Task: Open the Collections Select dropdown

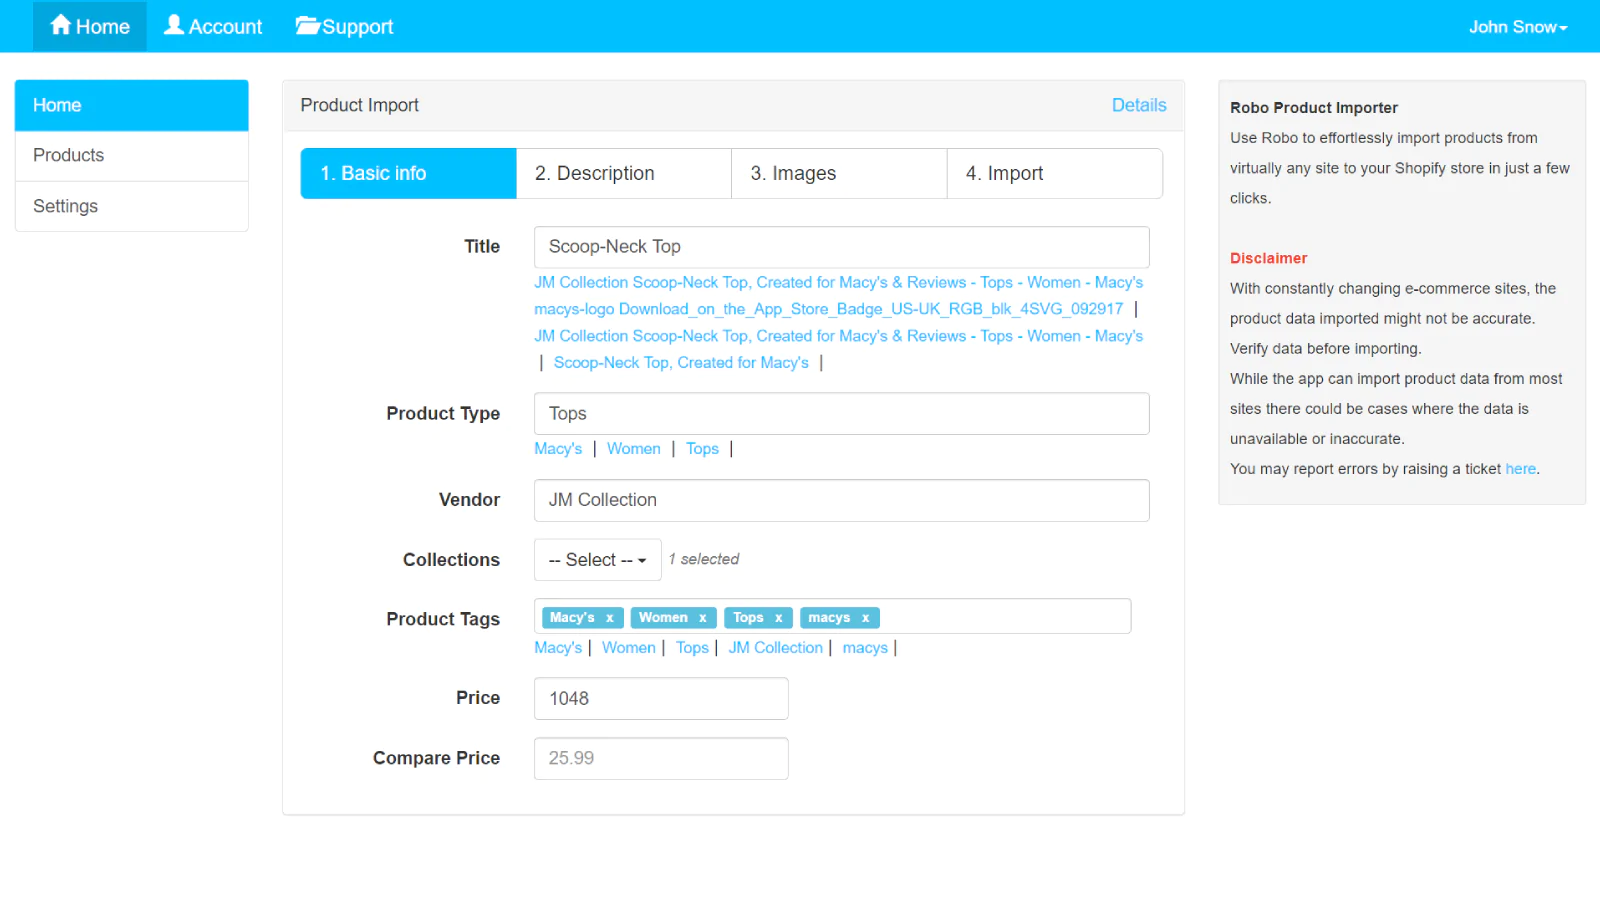Action: tap(598, 560)
